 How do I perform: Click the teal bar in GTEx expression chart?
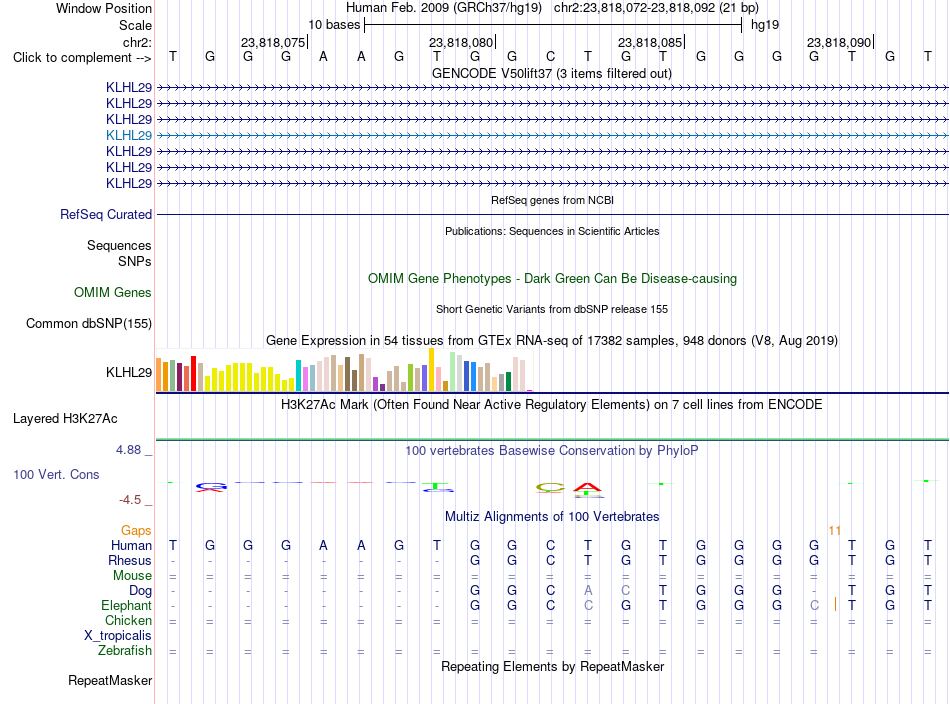298,376
